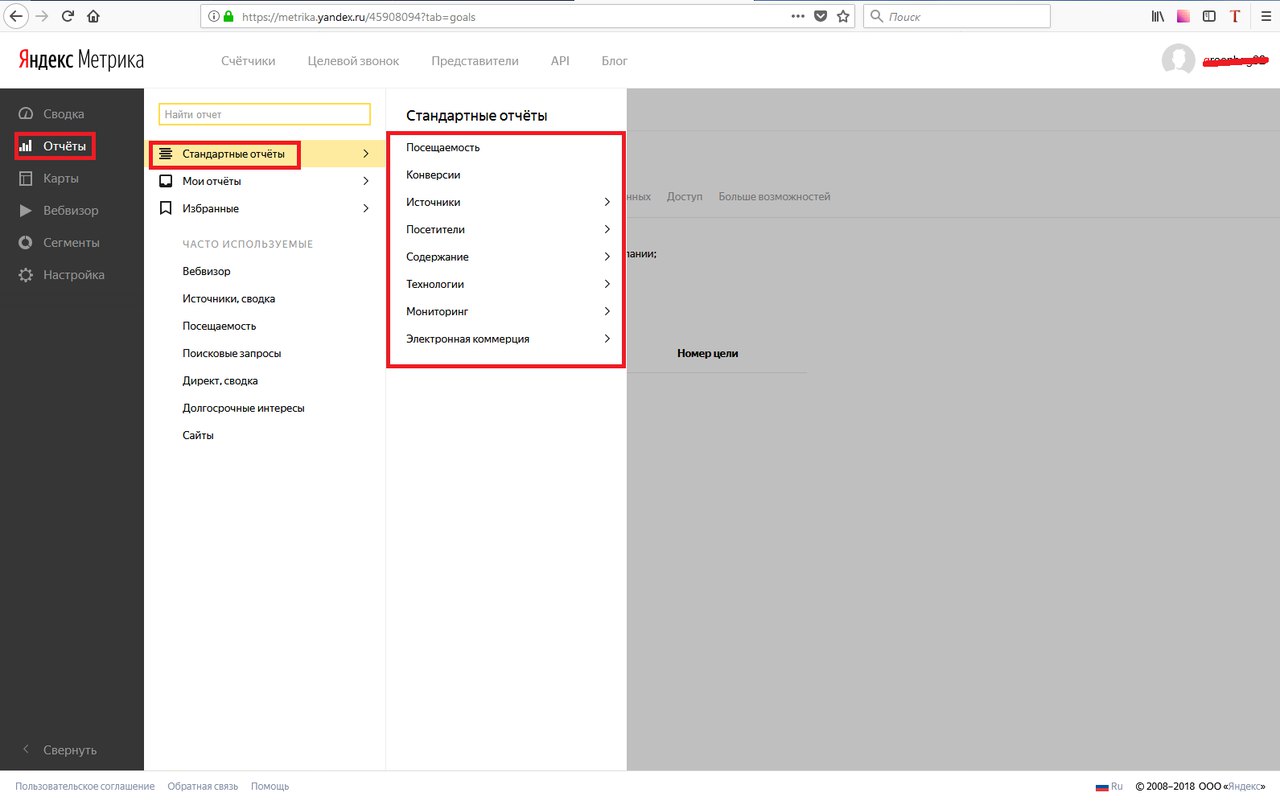
Task: Expand Электронная коммерция report group
Action: click(508, 339)
